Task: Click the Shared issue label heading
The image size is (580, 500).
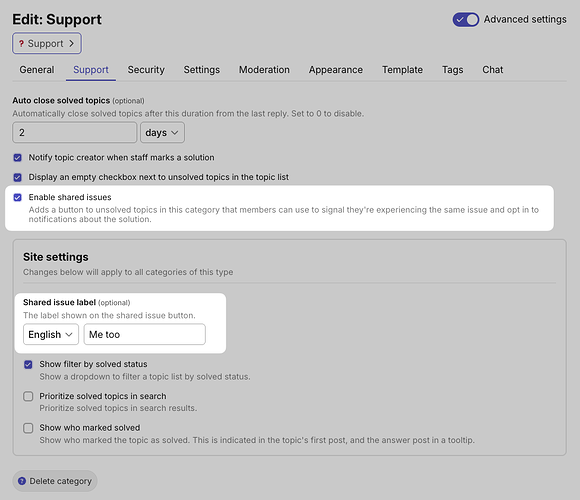Action: pos(59,303)
